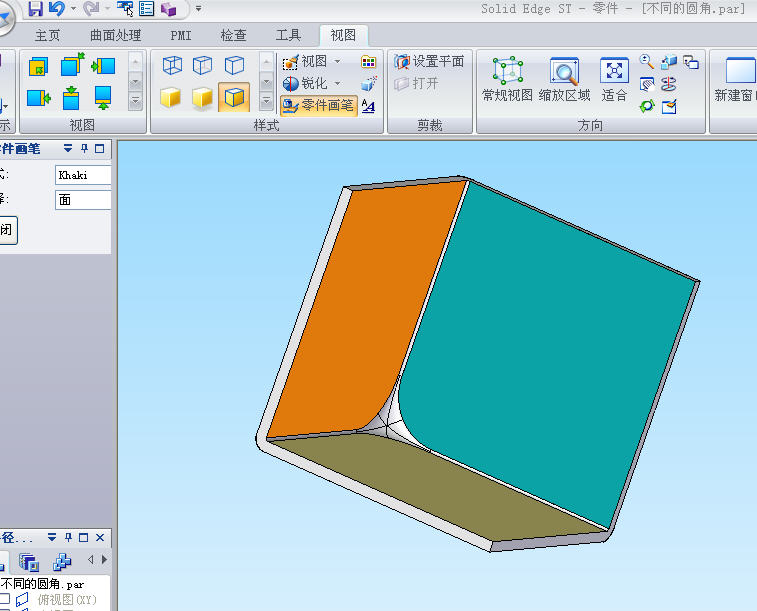Toggle the shaded with visible edges style
Screen dimensions: 757x611
234,97
